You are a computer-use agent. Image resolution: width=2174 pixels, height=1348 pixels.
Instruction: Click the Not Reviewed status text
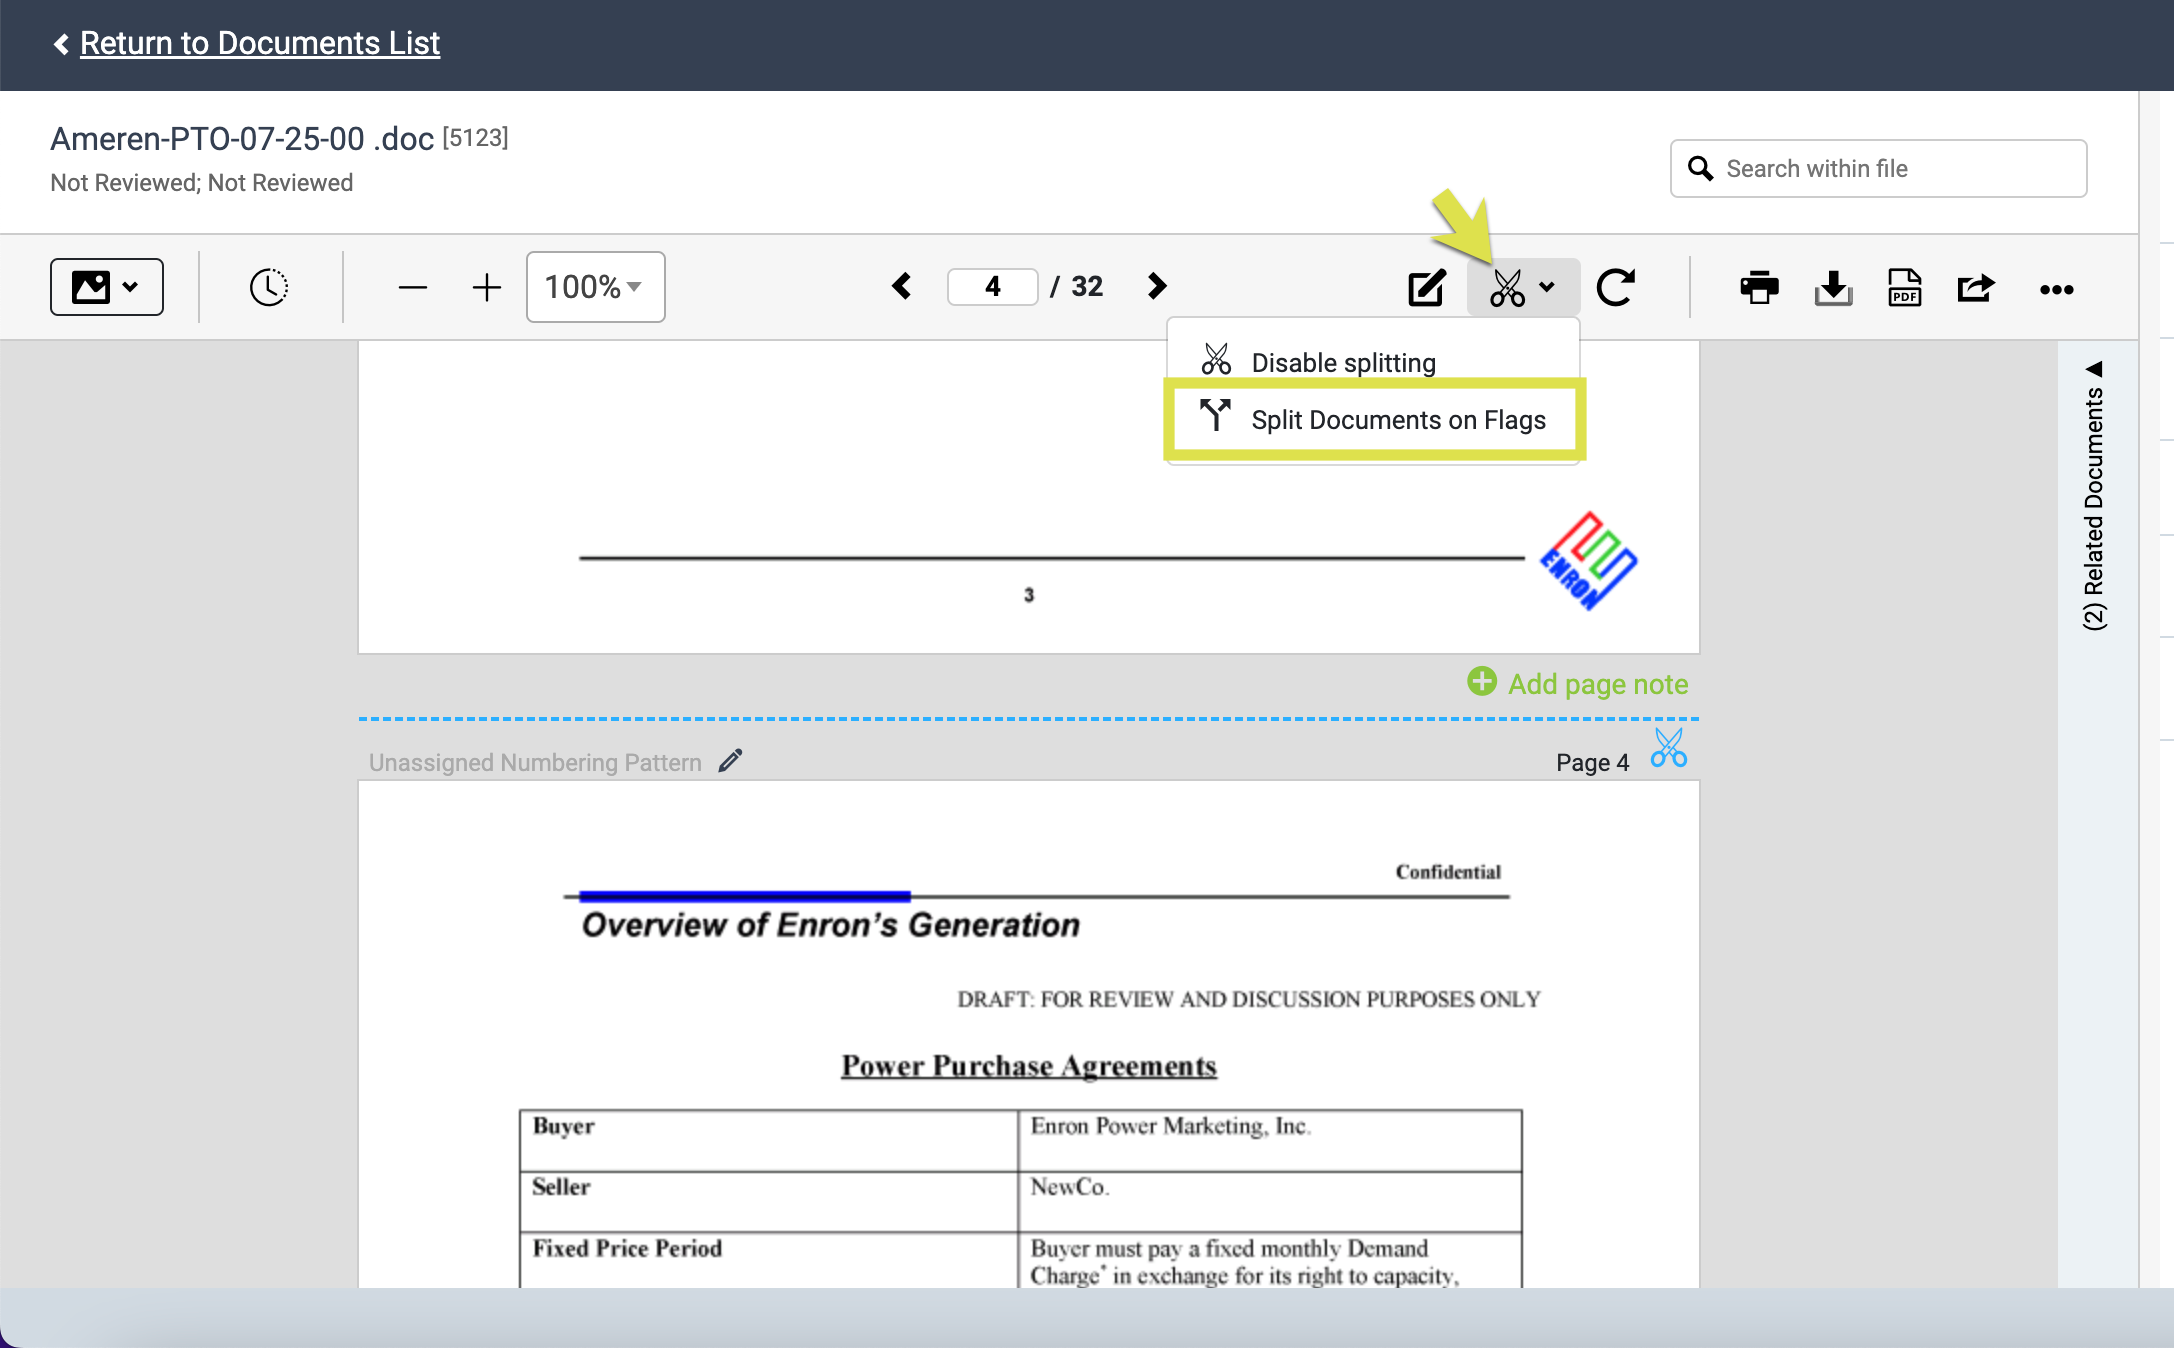coord(201,183)
